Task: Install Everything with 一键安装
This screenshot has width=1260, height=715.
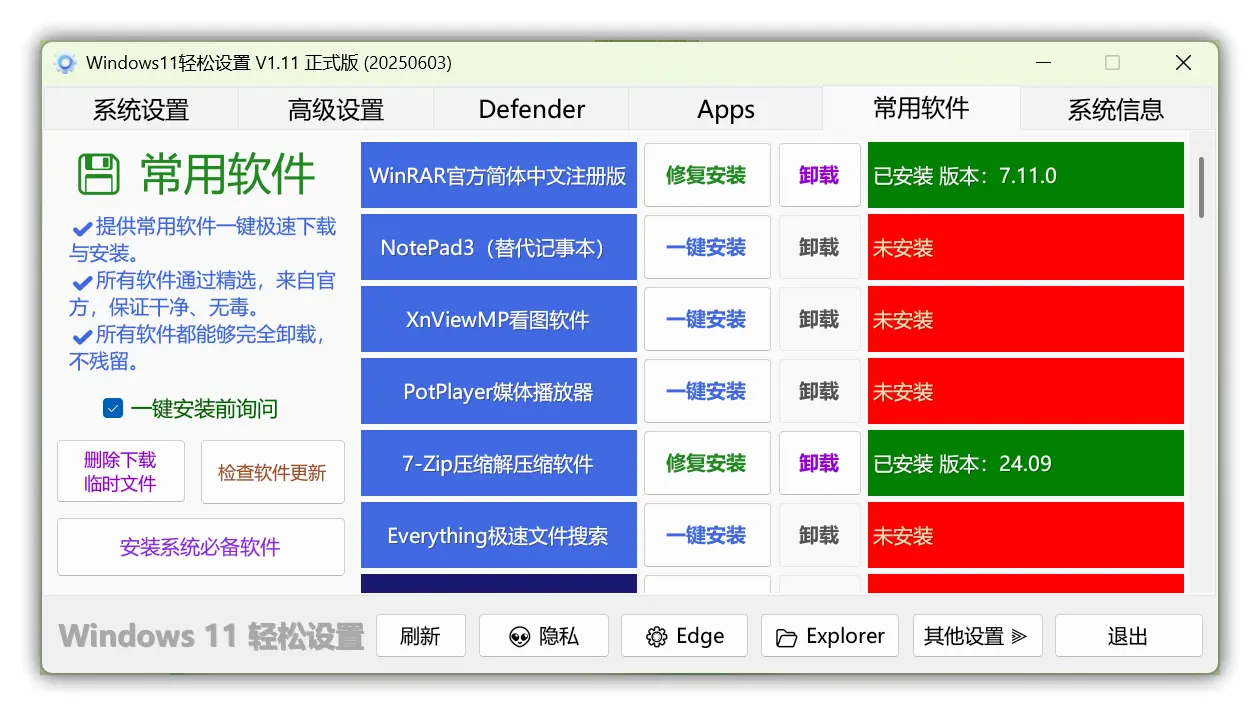Action: pos(707,535)
